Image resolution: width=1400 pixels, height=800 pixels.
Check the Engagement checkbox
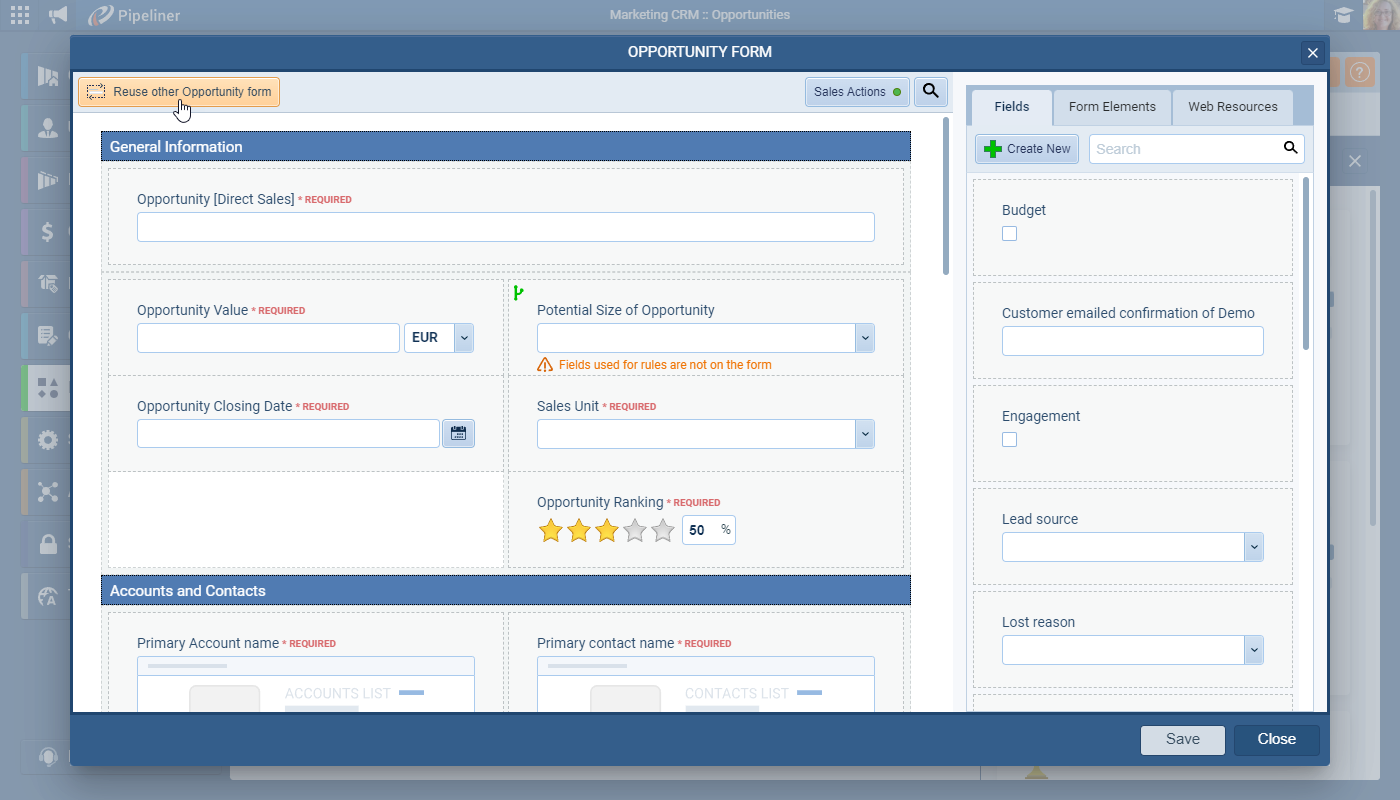1009,439
